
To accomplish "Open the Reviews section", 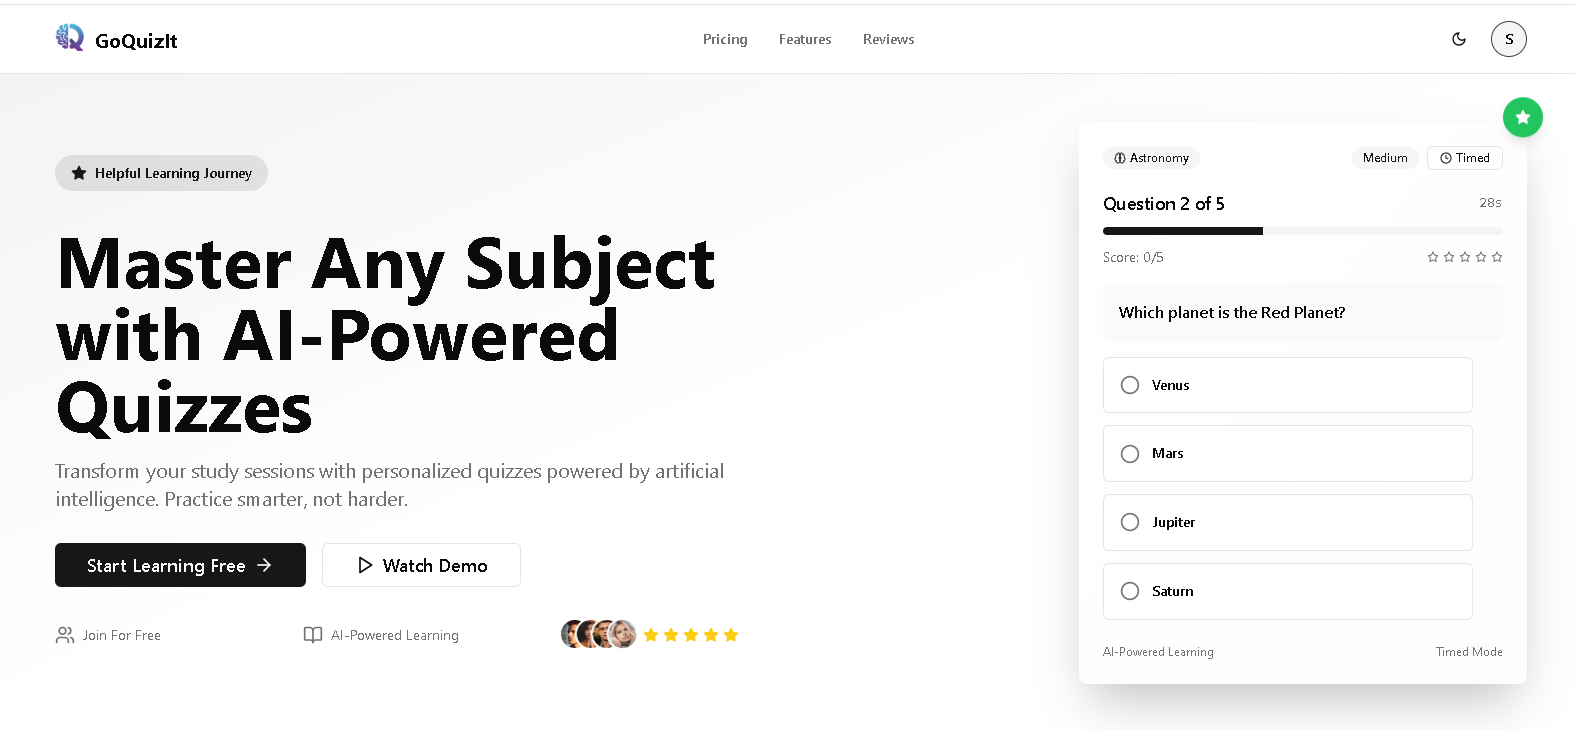I will point(888,39).
